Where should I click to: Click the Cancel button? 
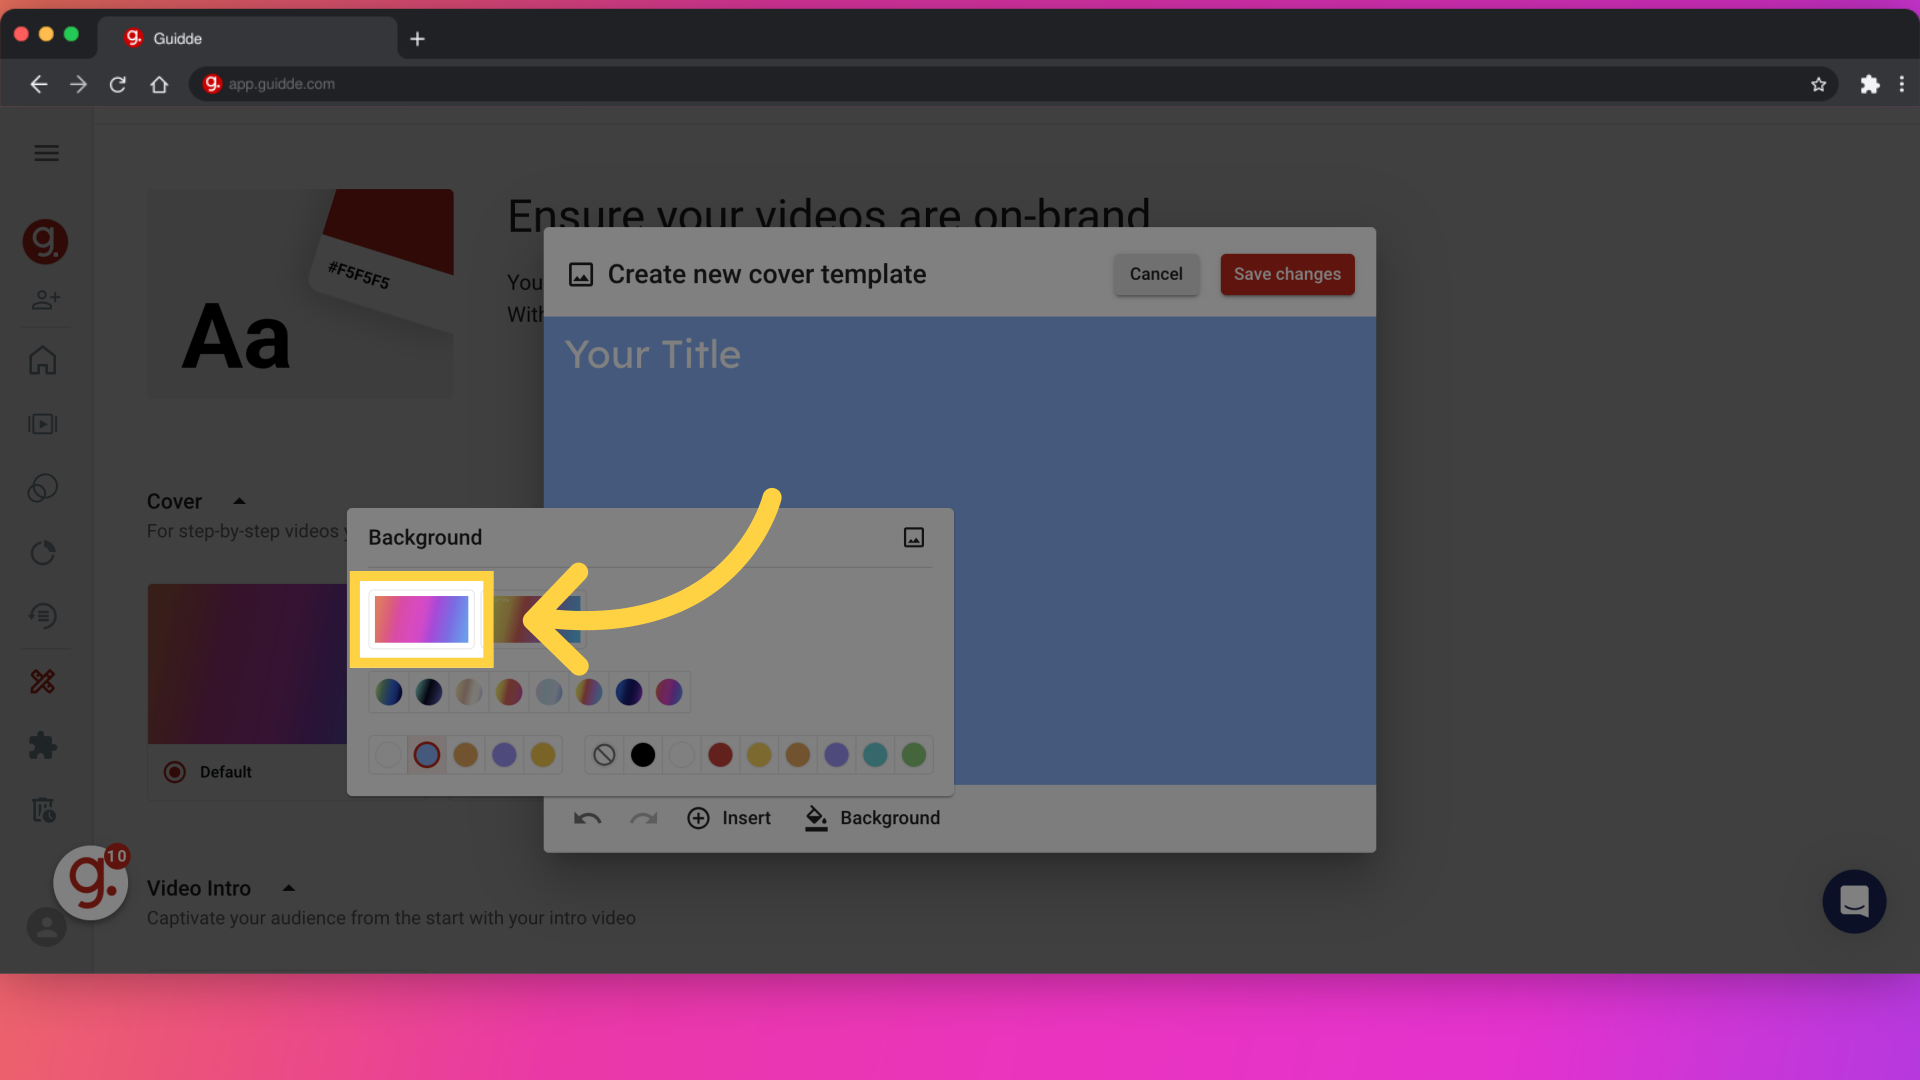coord(1155,273)
